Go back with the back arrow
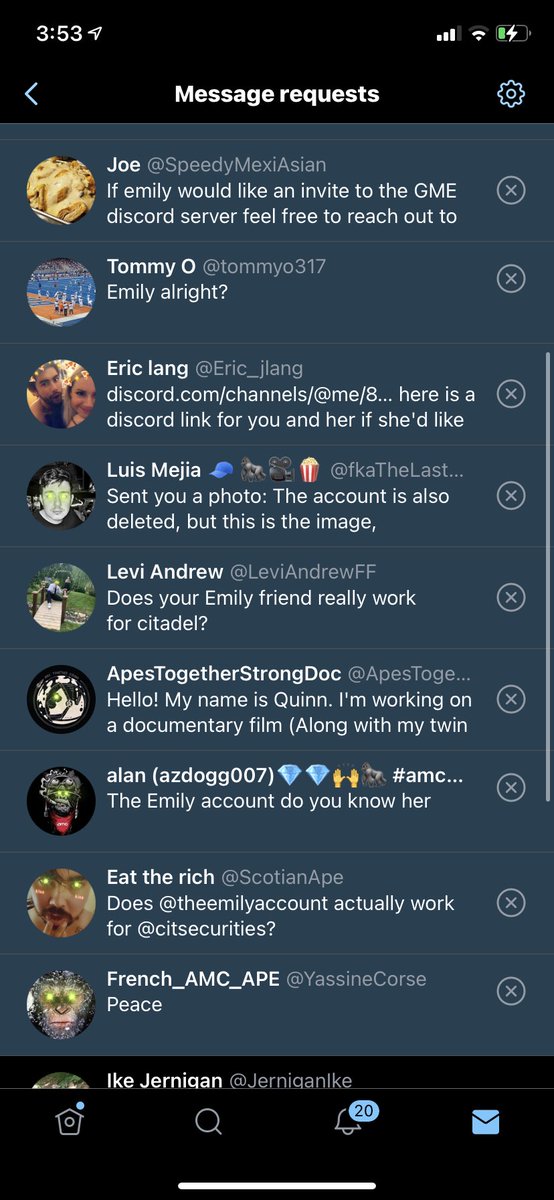The image size is (554, 1200). tap(31, 94)
